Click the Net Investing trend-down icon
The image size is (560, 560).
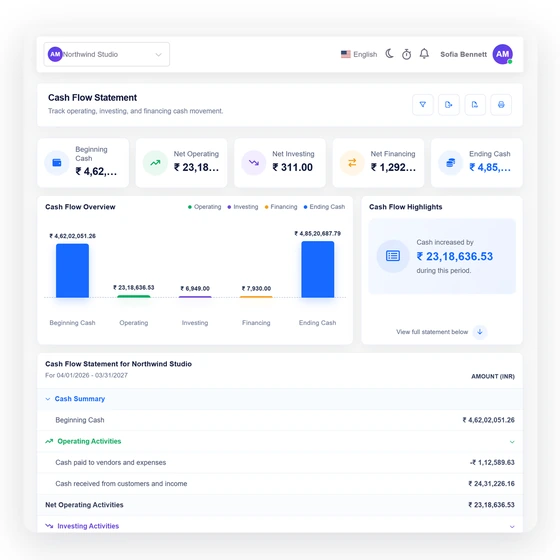(254, 163)
